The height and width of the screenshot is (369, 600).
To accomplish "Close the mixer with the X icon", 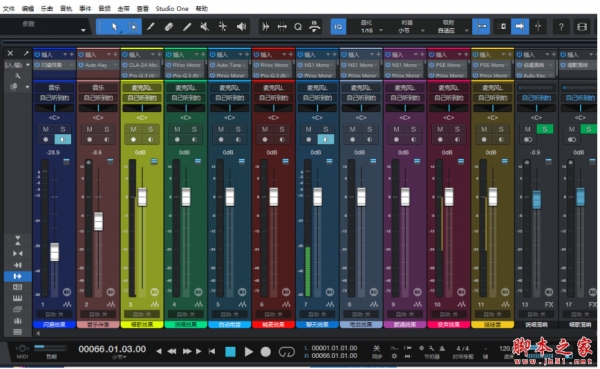I will (x=10, y=53).
